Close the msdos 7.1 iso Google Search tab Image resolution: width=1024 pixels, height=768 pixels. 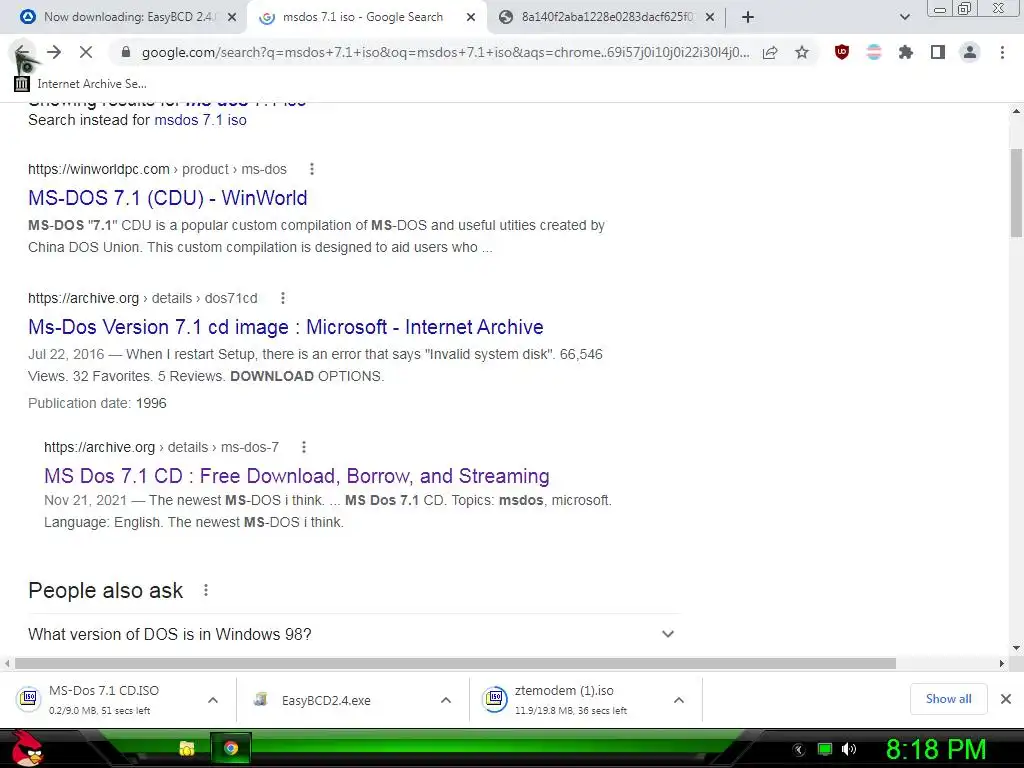pos(470,18)
